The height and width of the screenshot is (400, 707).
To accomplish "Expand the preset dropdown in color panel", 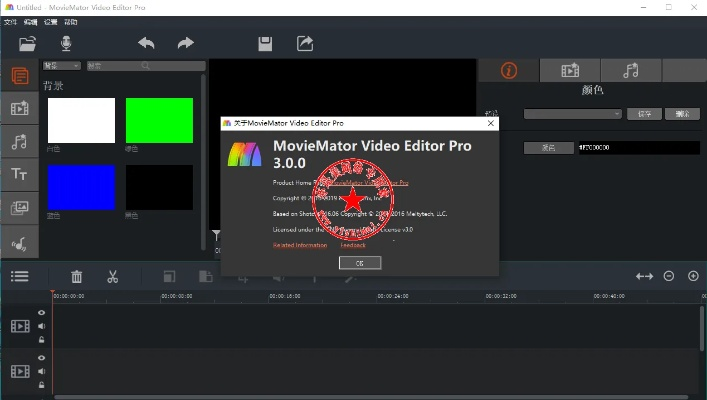I will point(573,114).
